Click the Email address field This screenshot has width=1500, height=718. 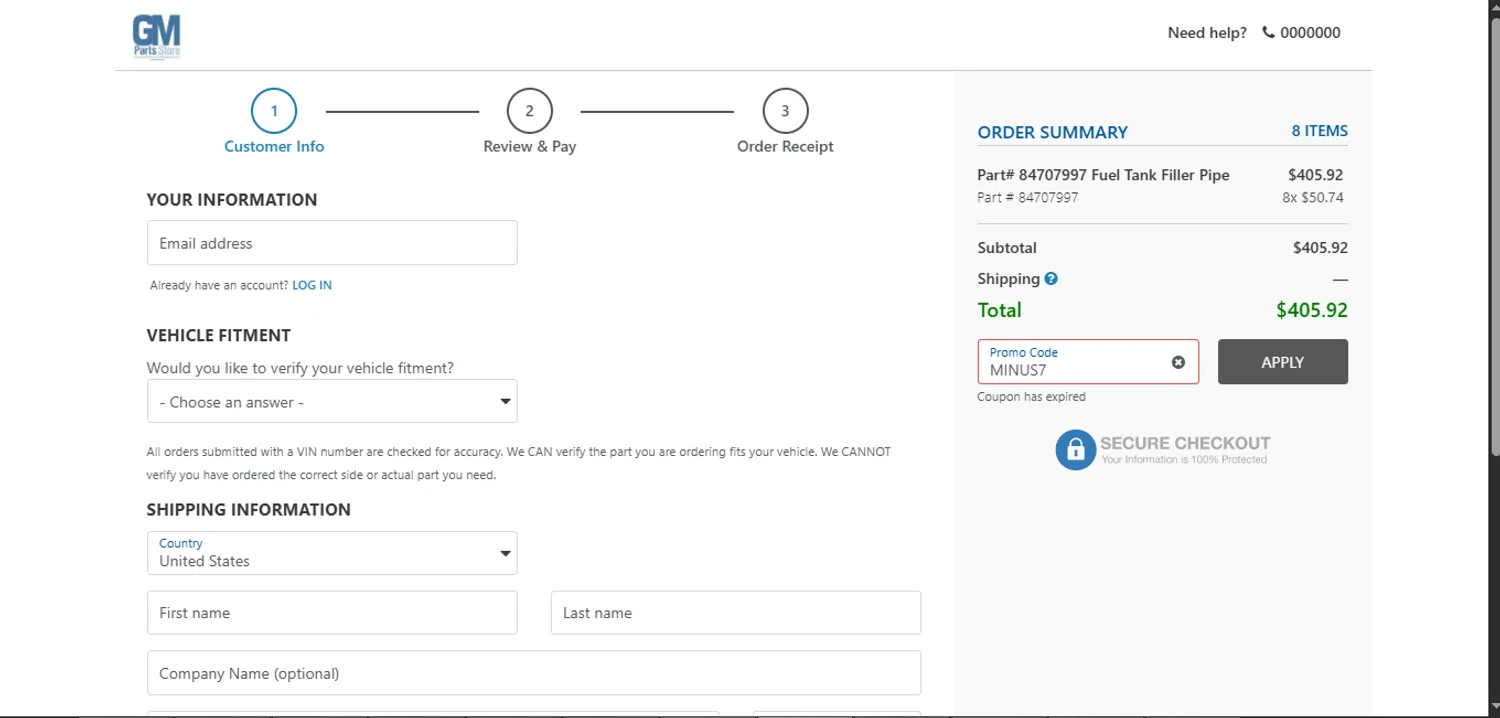(x=332, y=243)
